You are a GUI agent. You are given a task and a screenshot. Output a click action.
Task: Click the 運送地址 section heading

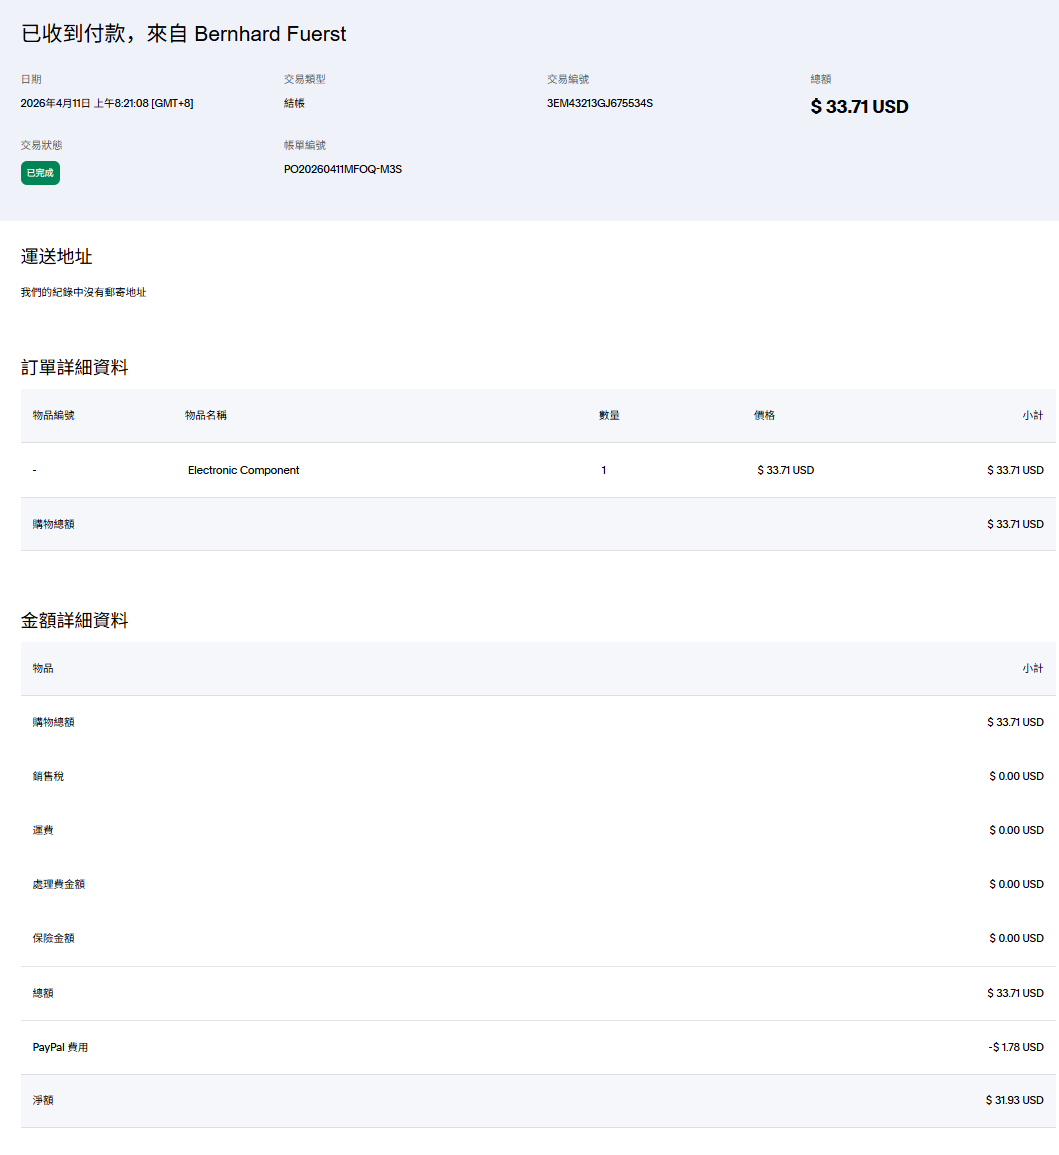click(x=57, y=257)
